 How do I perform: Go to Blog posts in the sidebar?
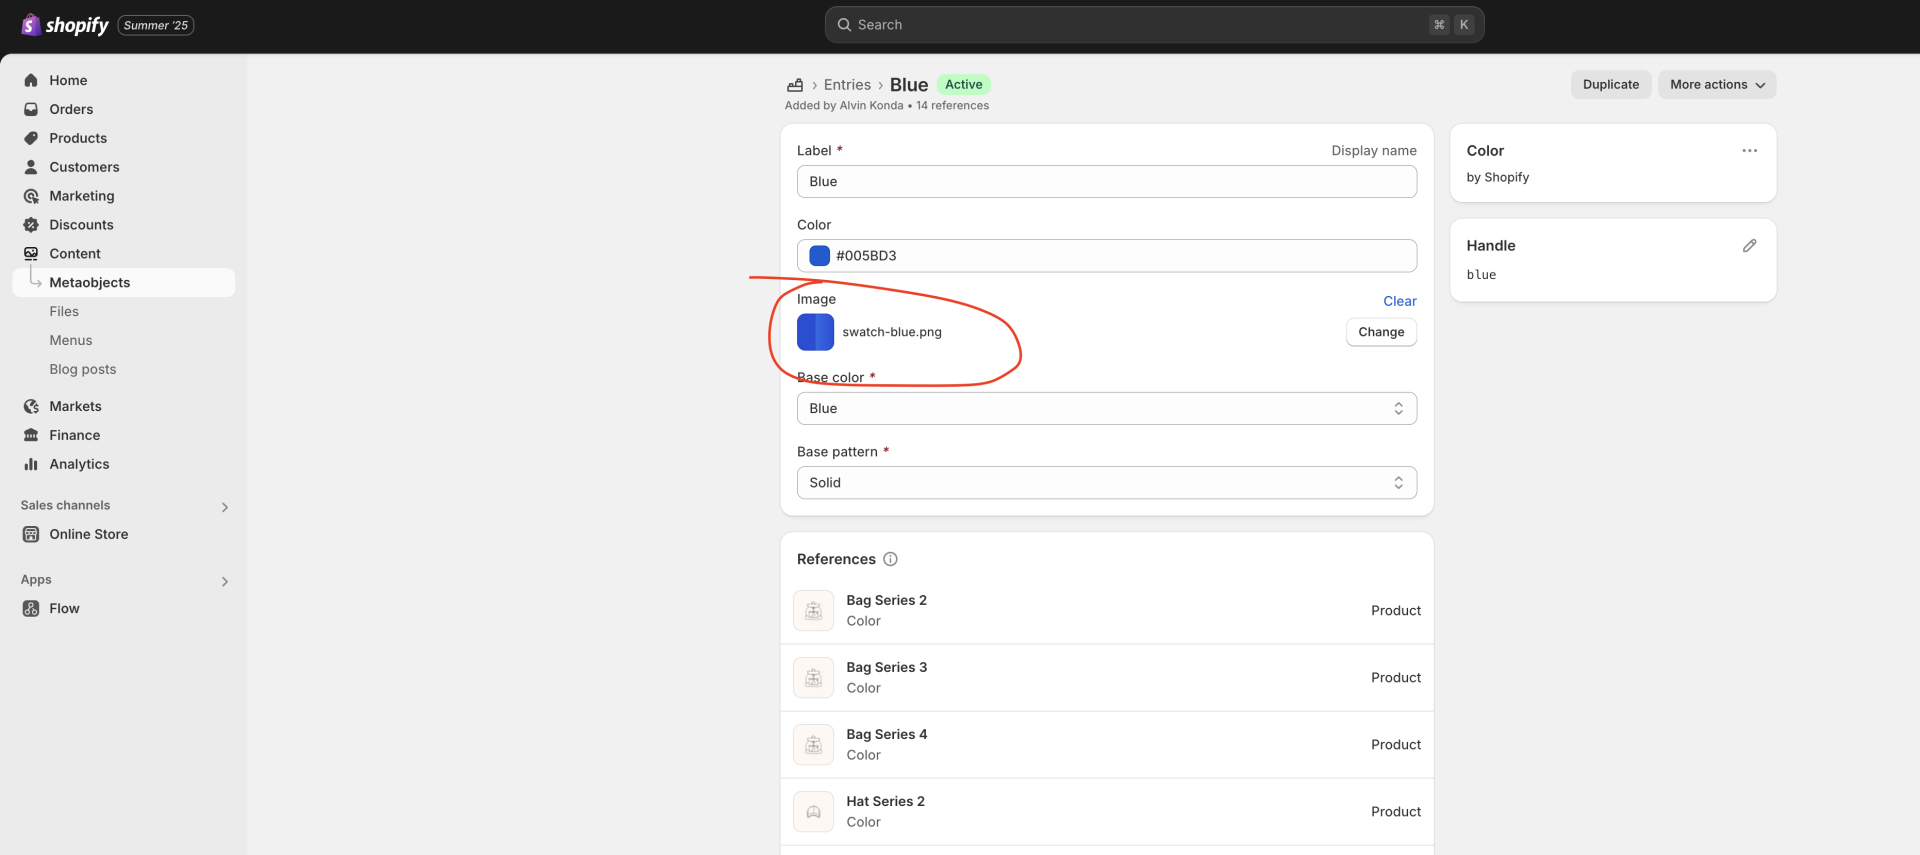(83, 369)
